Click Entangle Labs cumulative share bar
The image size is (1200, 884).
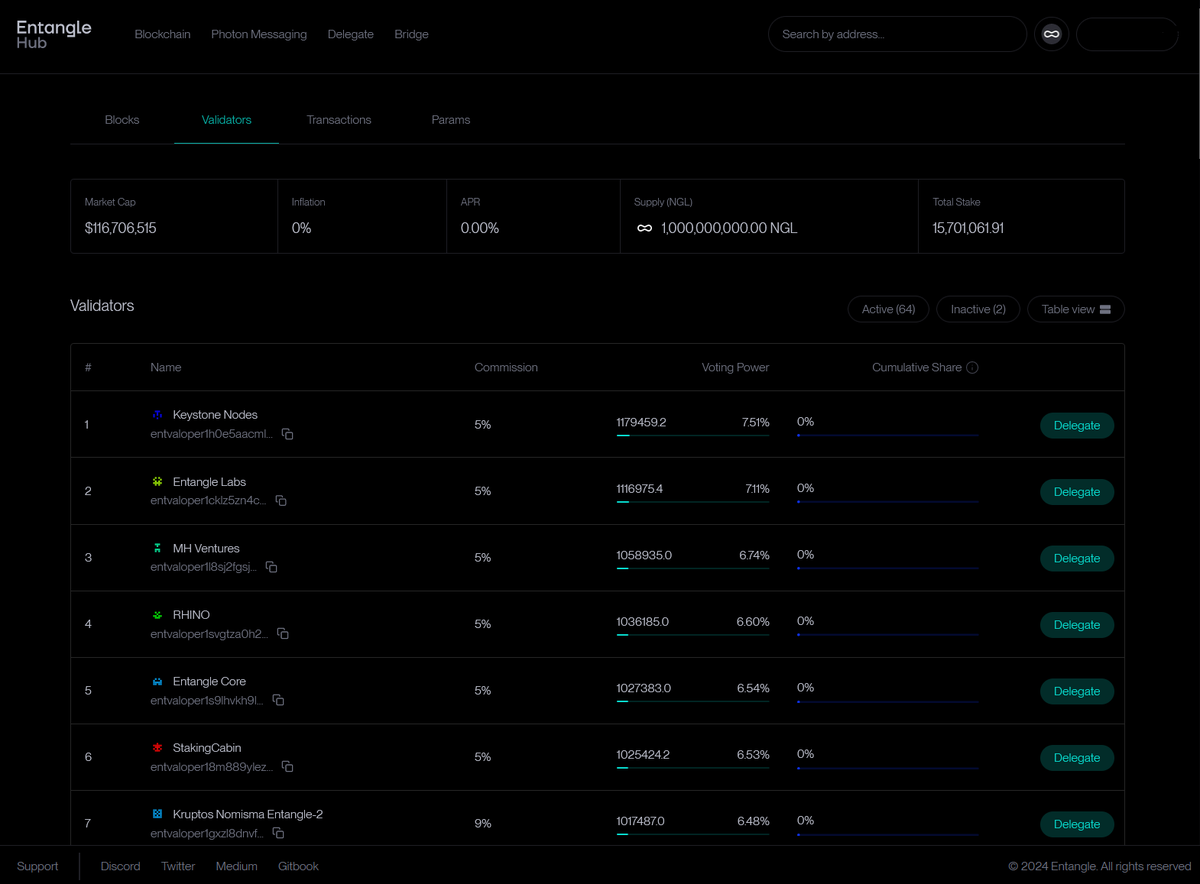tap(887, 502)
